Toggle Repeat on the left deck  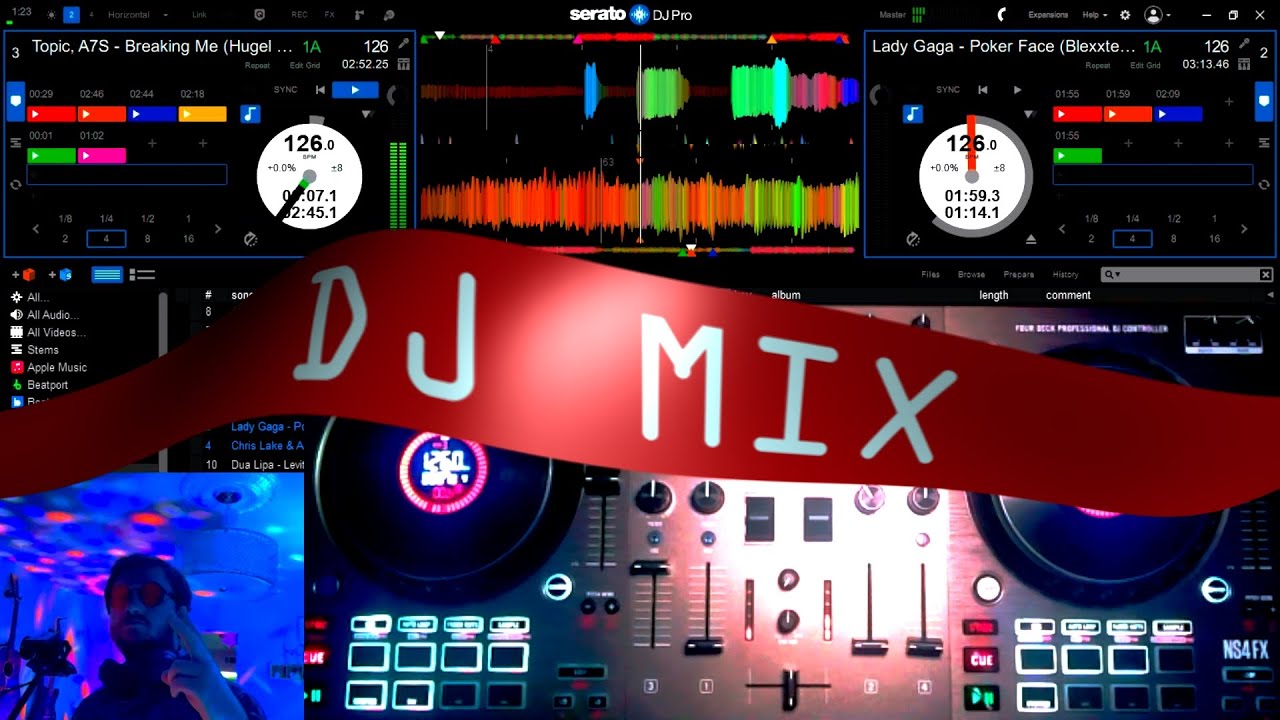click(258, 65)
